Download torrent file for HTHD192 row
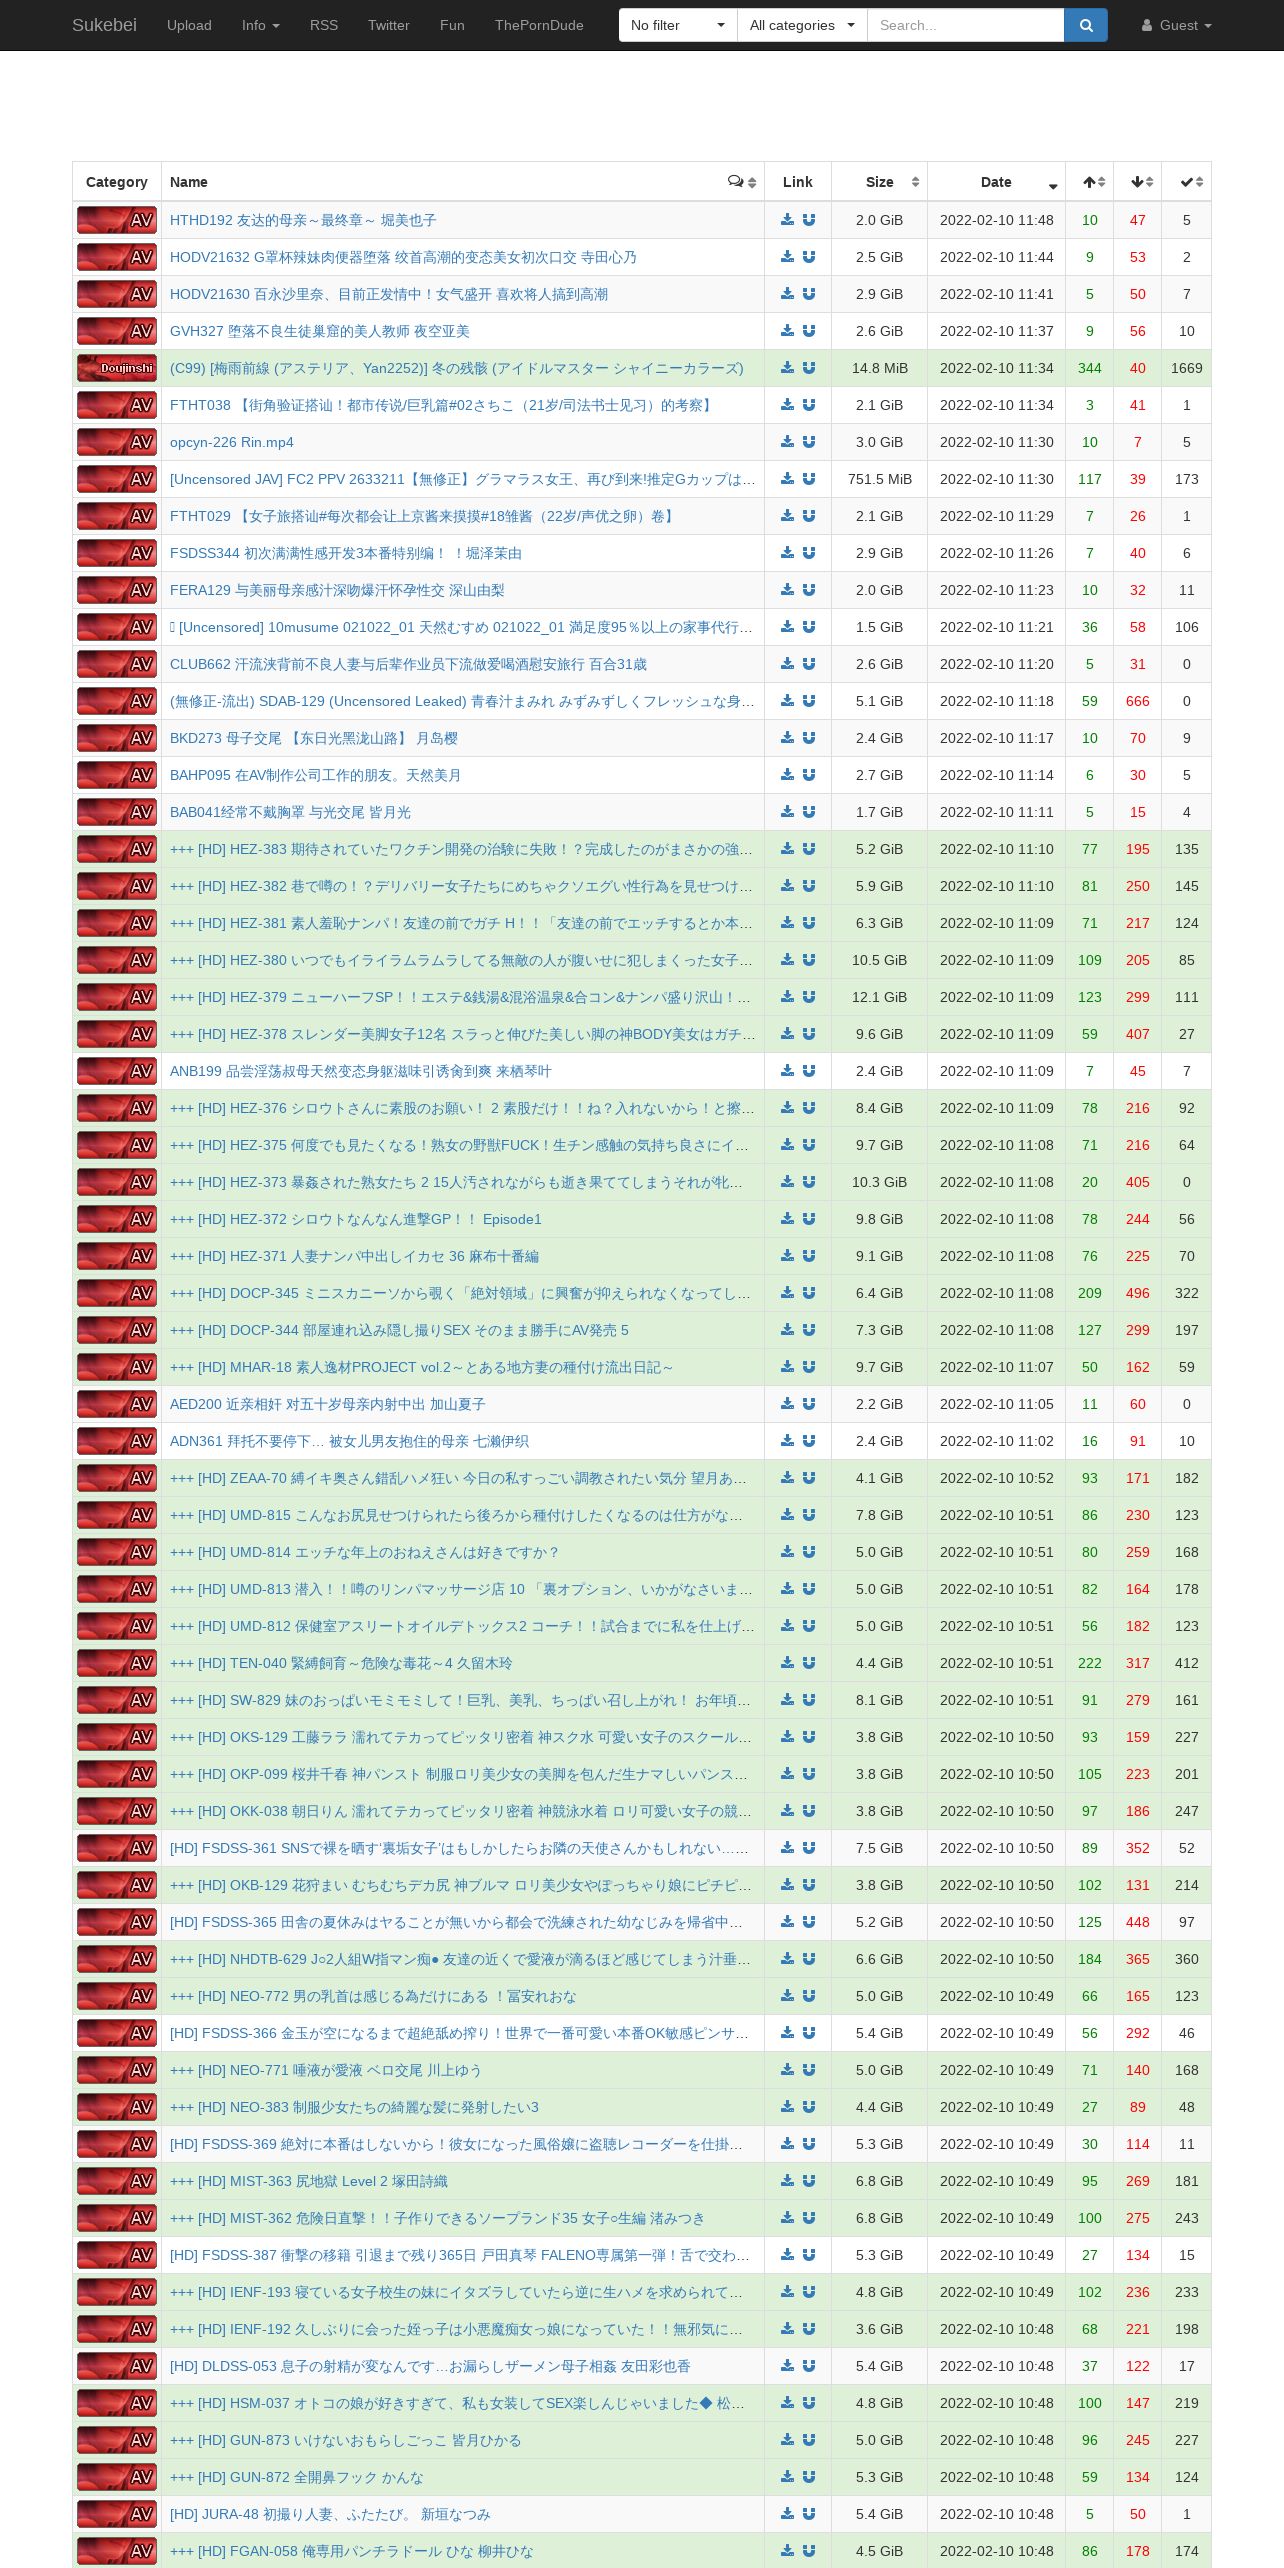The image size is (1284, 2568). point(787,220)
